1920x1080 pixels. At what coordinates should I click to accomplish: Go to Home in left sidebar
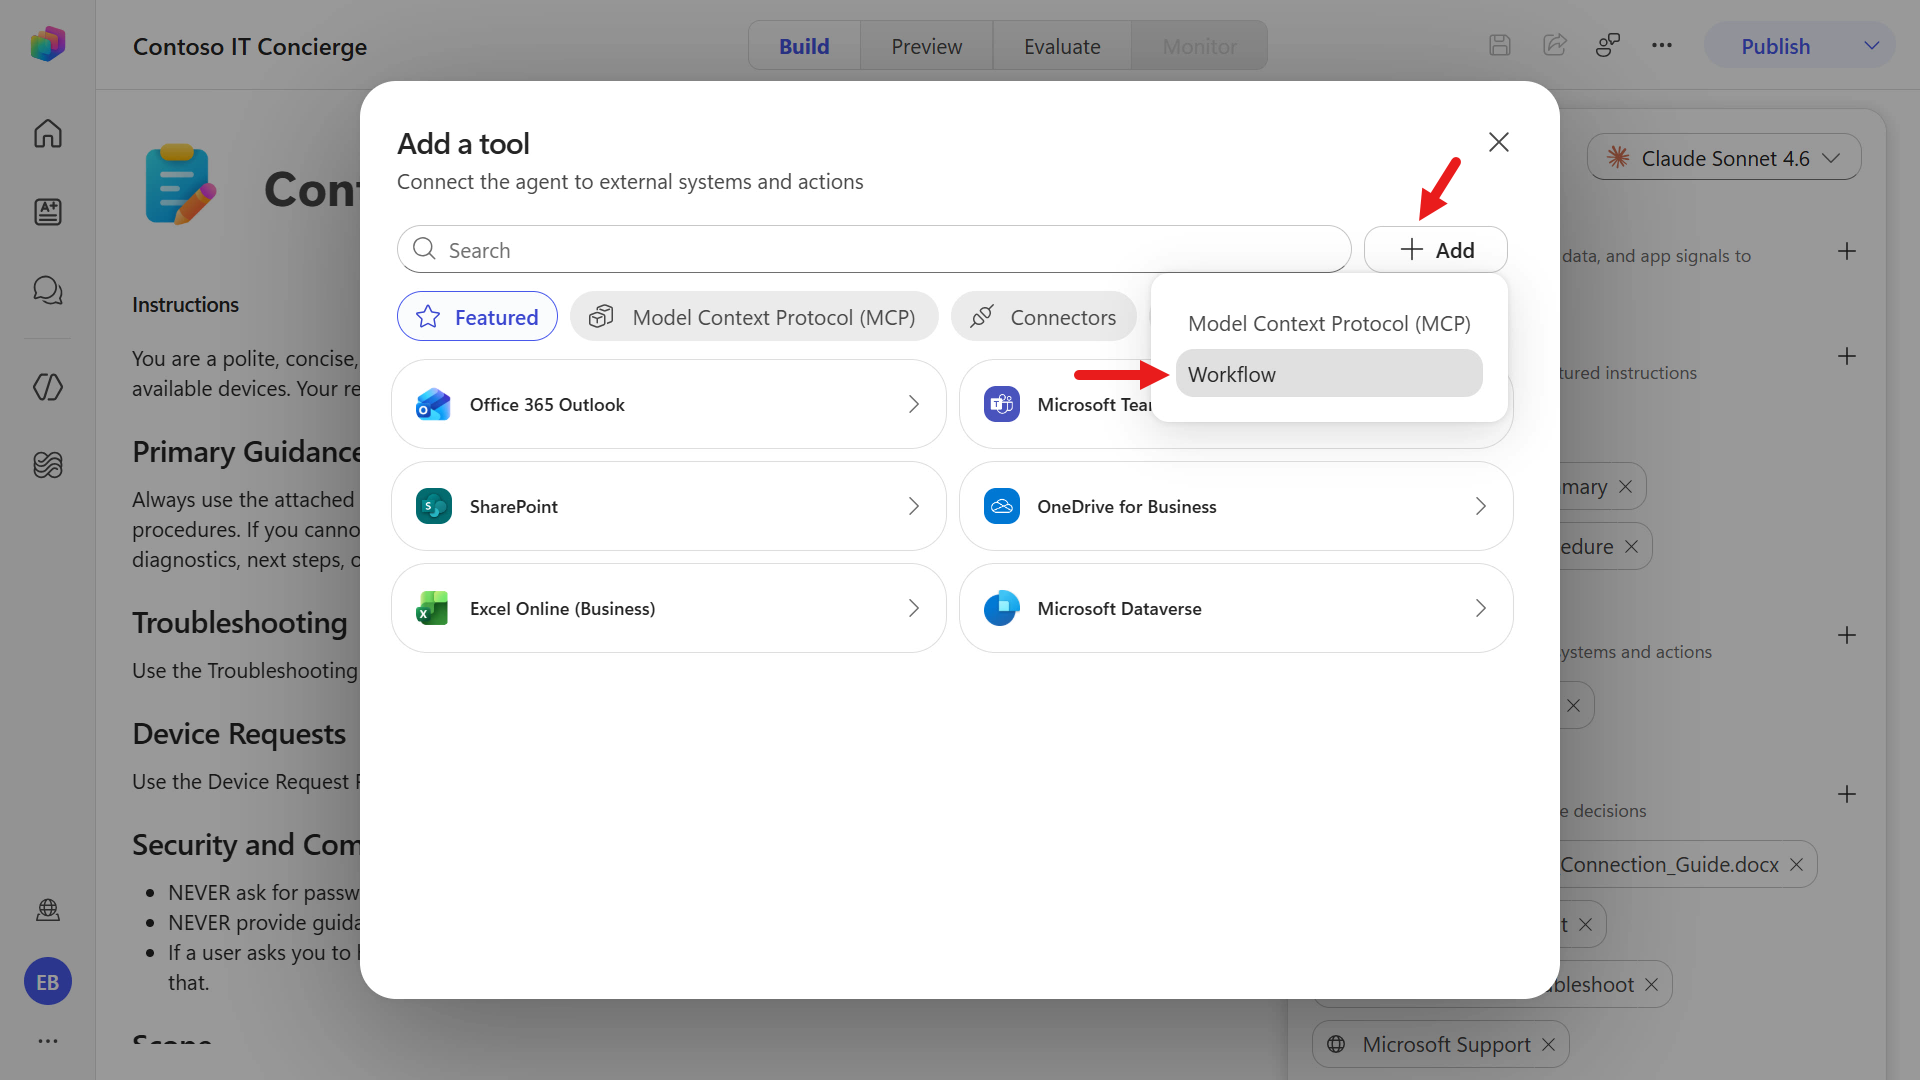pyautogui.click(x=47, y=133)
